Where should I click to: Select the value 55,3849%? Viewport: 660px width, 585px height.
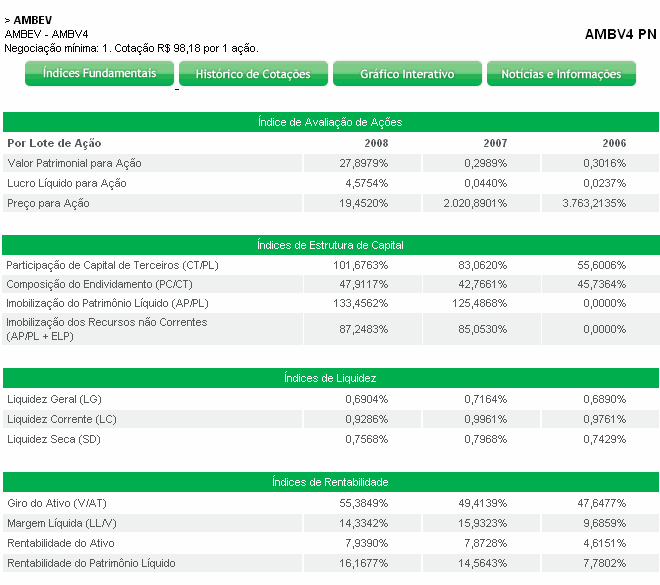364,503
